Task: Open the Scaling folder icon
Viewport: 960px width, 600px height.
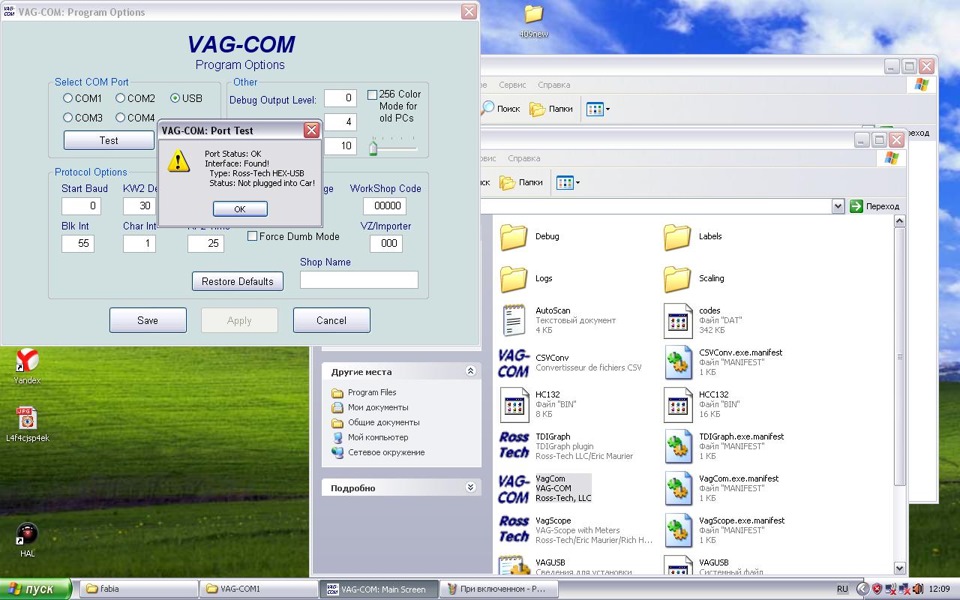Action: tap(677, 279)
